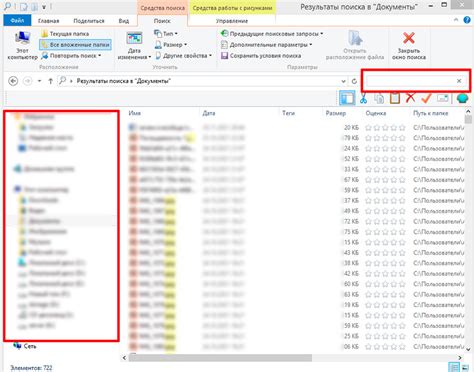Click Properties icon in quick access toolbar

(x=25, y=6)
